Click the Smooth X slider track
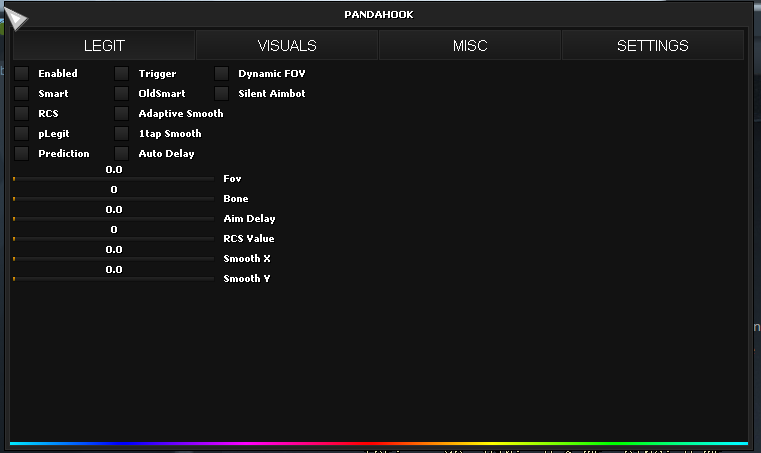 (x=114, y=258)
